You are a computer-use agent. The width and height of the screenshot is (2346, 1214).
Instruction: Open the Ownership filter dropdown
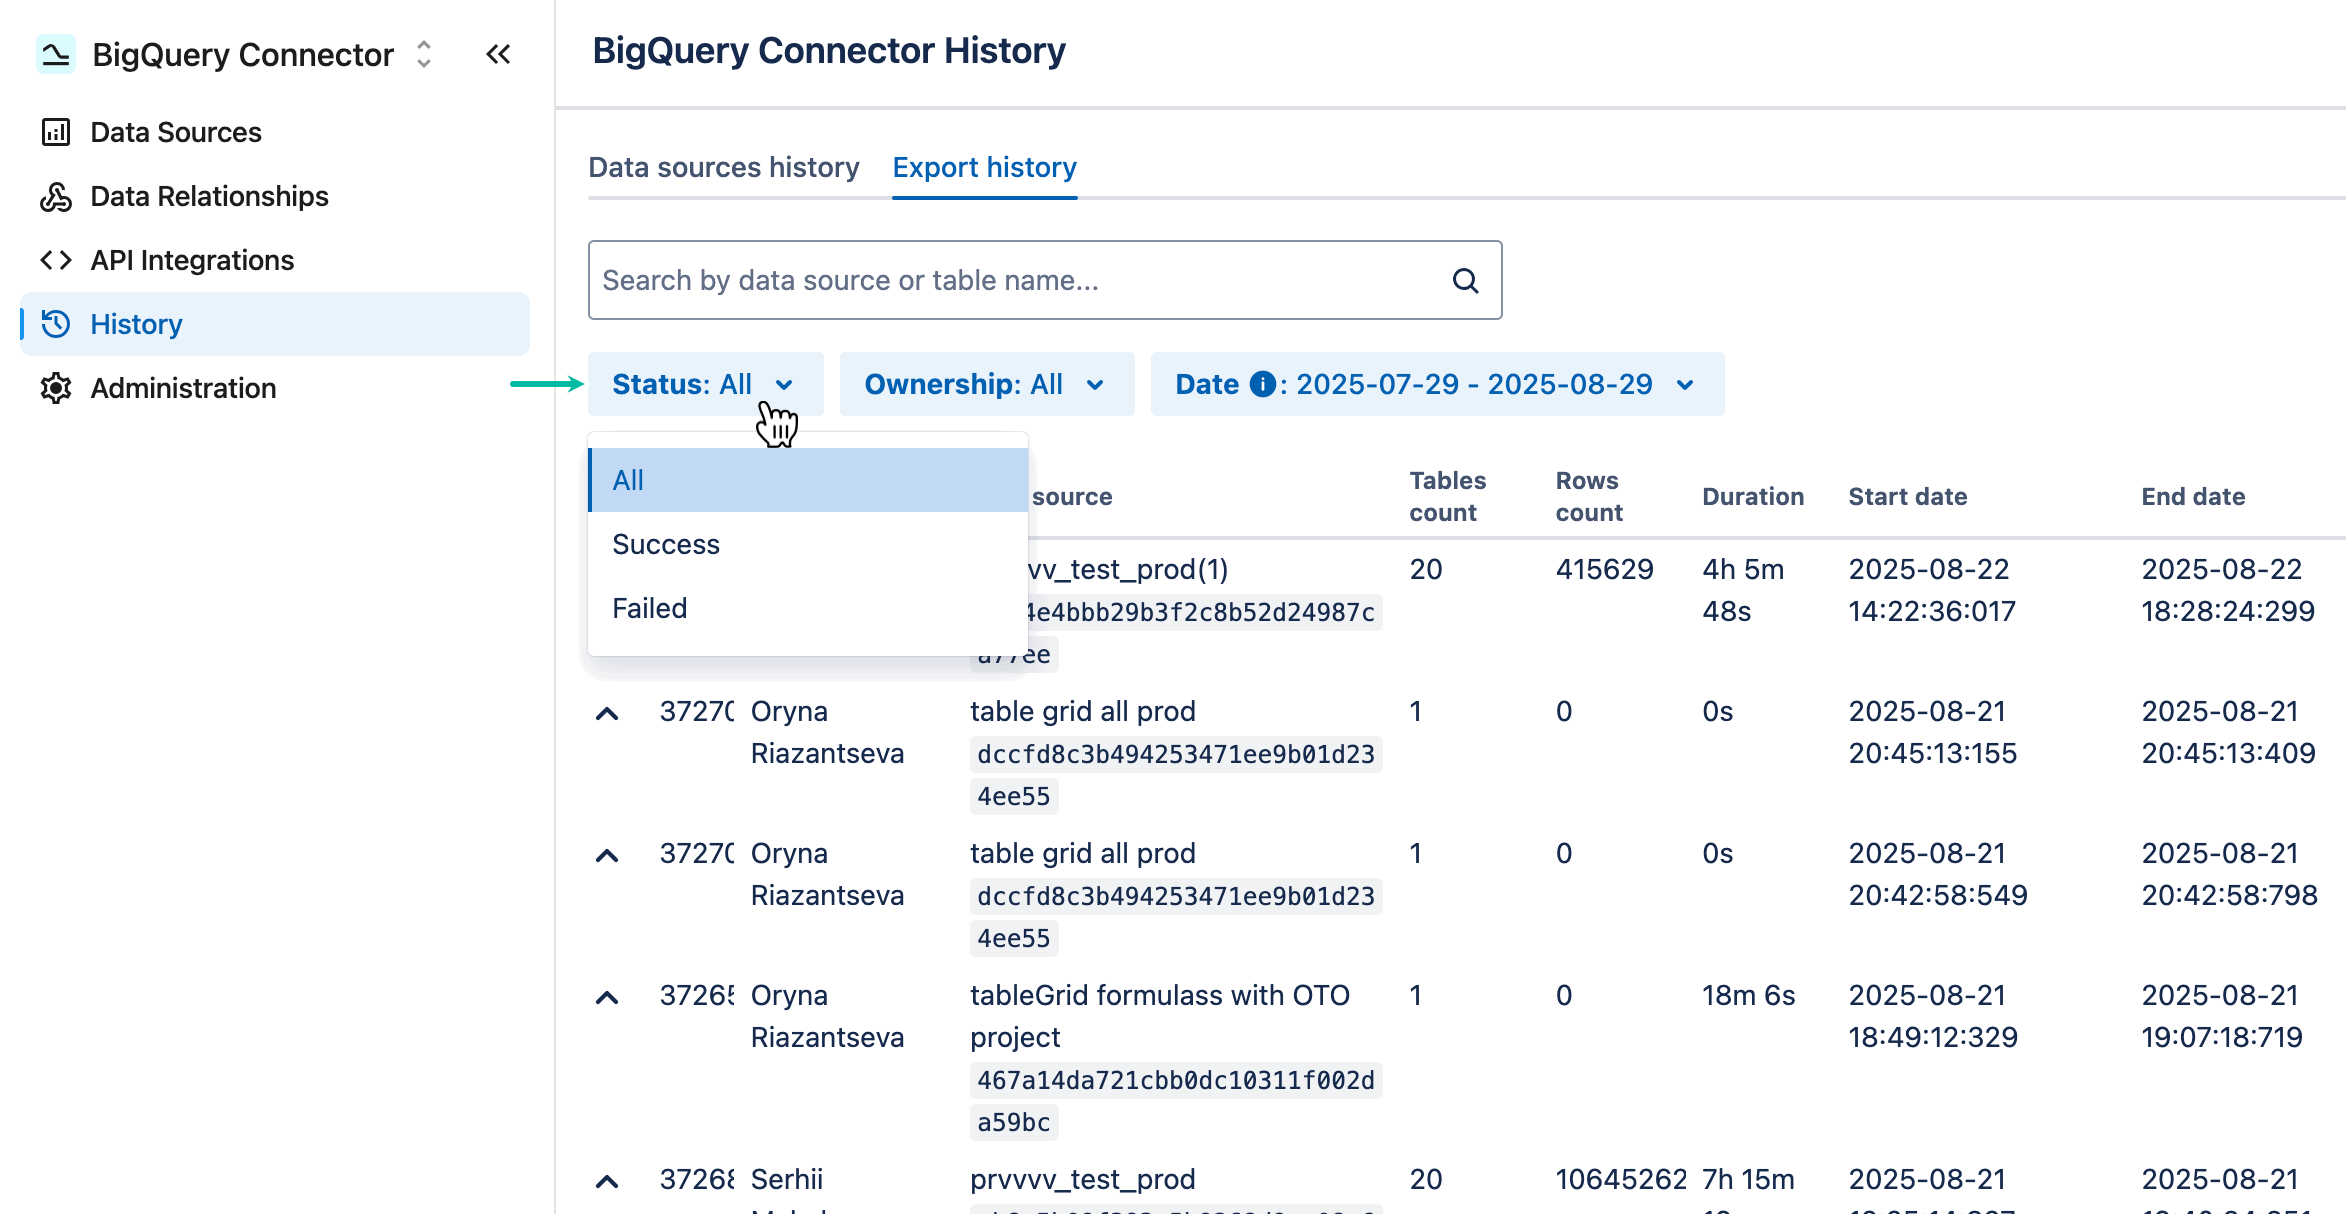pos(986,384)
